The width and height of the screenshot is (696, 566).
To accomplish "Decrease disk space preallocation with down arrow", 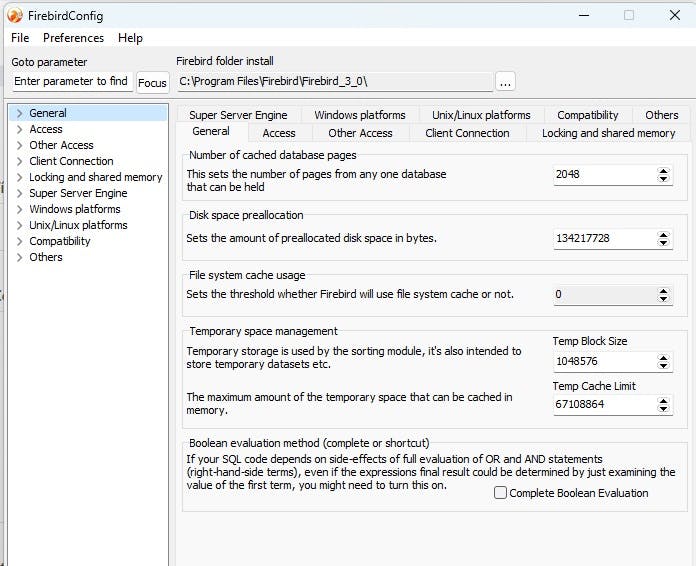I will (663, 242).
